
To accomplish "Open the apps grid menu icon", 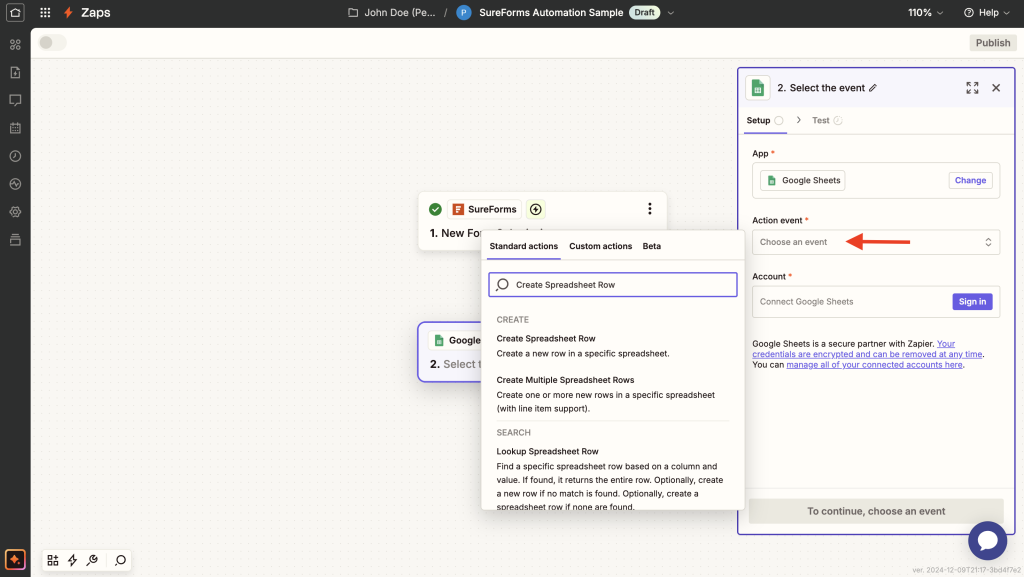I will click(x=45, y=13).
